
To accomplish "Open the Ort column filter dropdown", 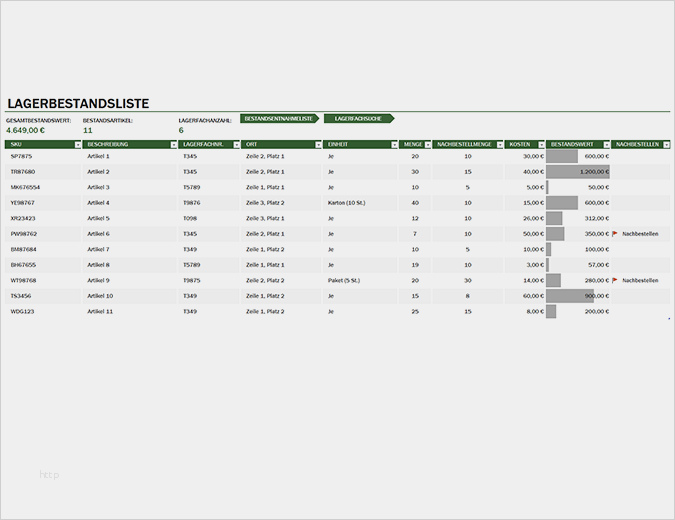I will pos(318,145).
